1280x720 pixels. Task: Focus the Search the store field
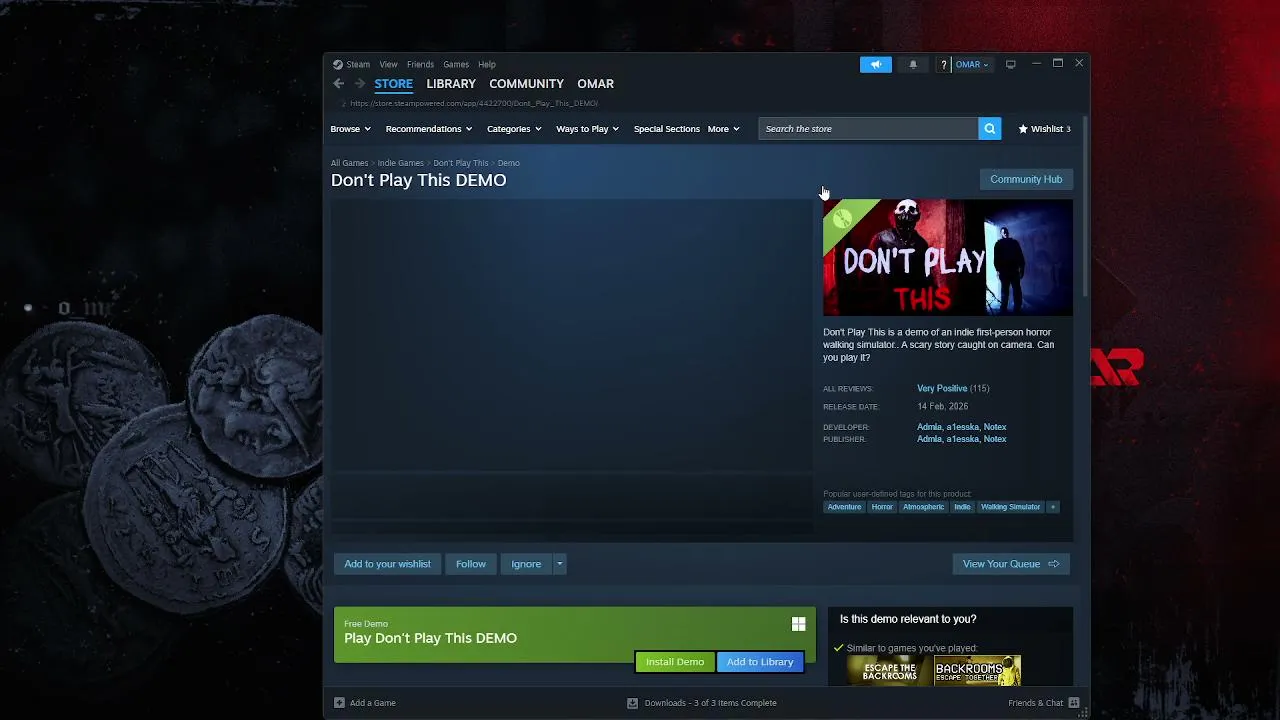(x=868, y=129)
